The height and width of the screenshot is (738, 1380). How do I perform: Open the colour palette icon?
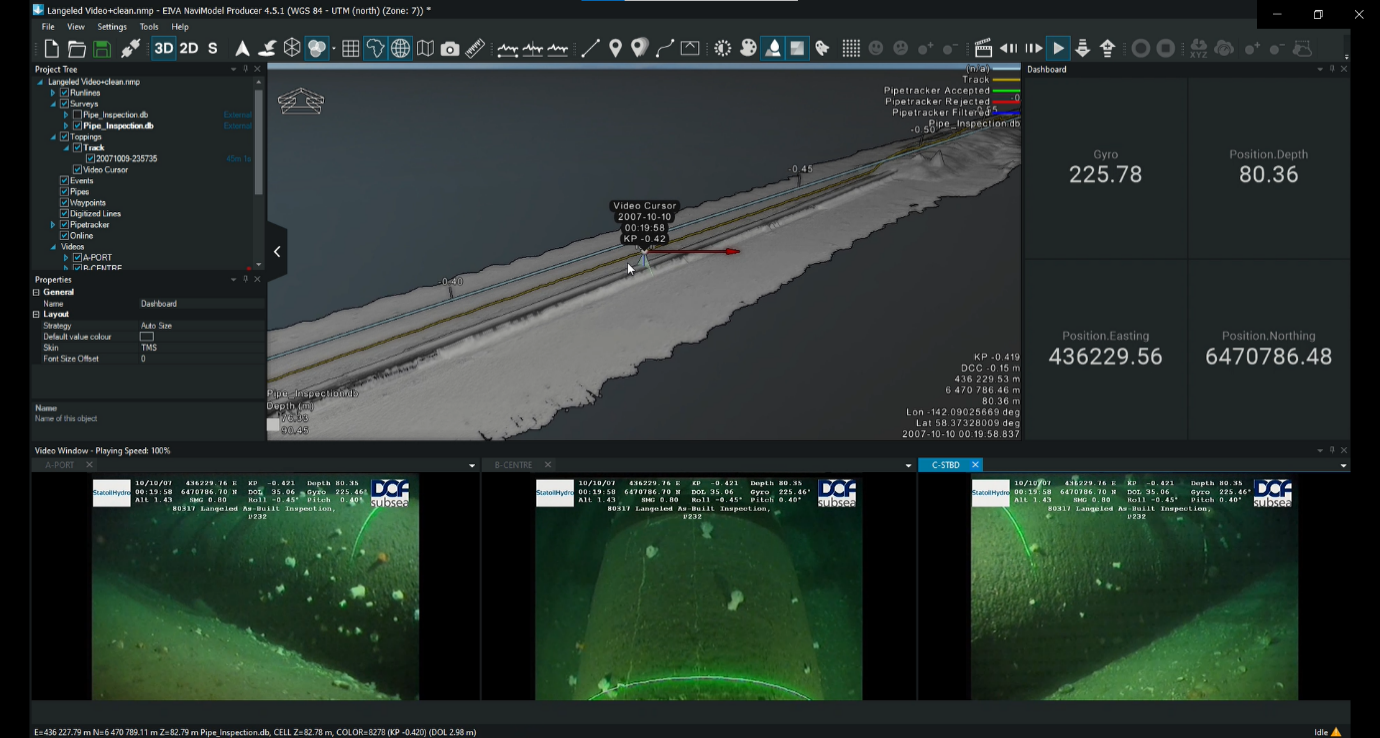(x=747, y=48)
